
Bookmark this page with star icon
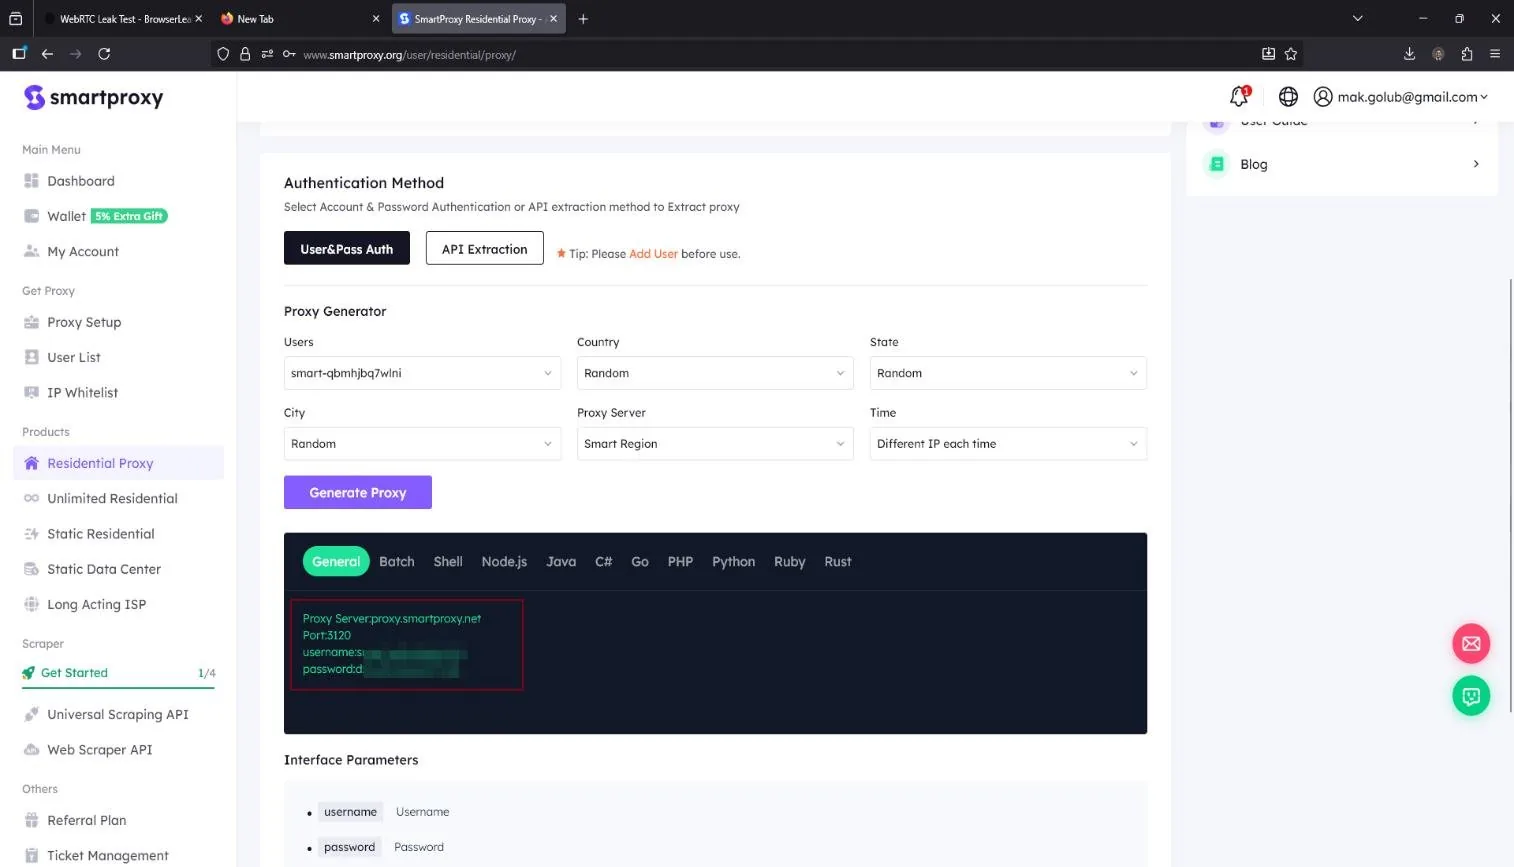1291,54
